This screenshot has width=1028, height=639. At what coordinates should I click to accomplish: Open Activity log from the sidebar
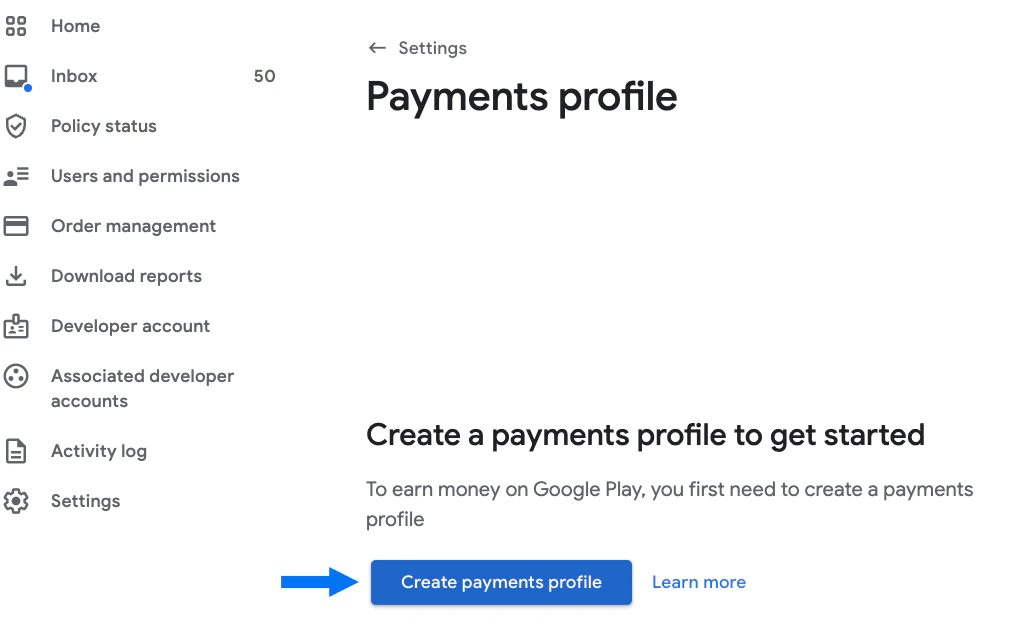pyautogui.click(x=98, y=451)
